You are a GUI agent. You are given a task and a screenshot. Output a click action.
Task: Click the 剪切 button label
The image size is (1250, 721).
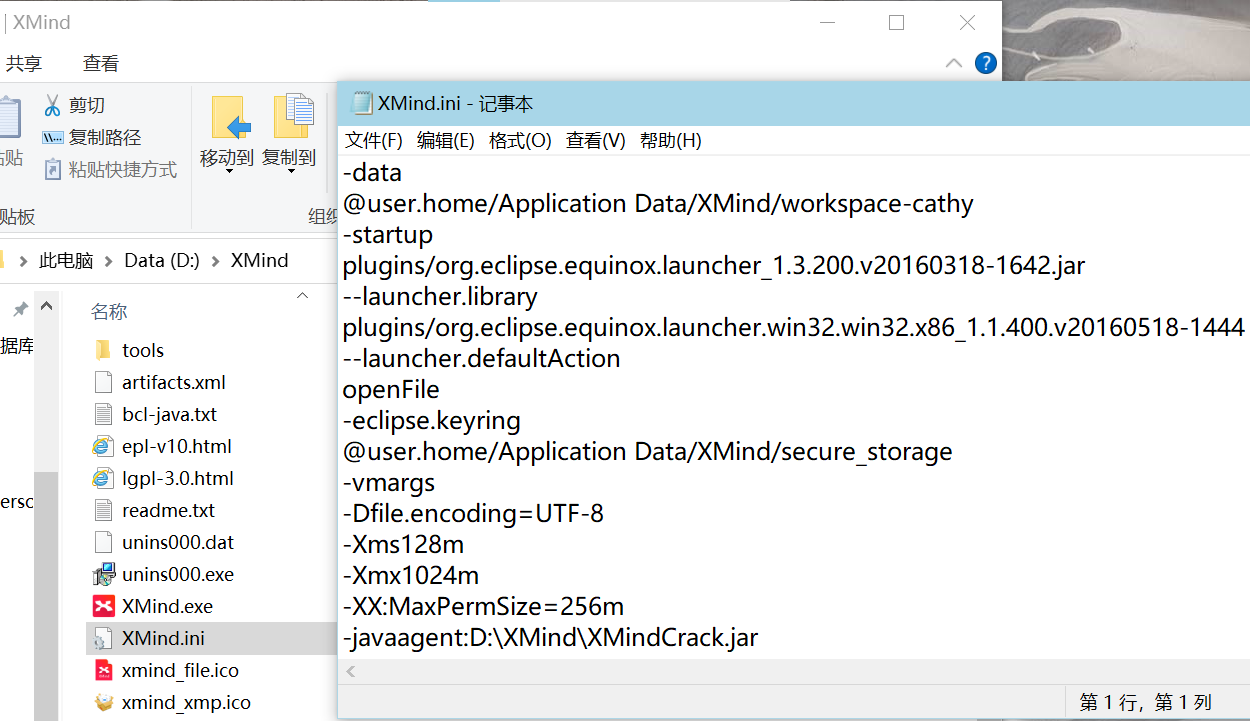[x=87, y=106]
